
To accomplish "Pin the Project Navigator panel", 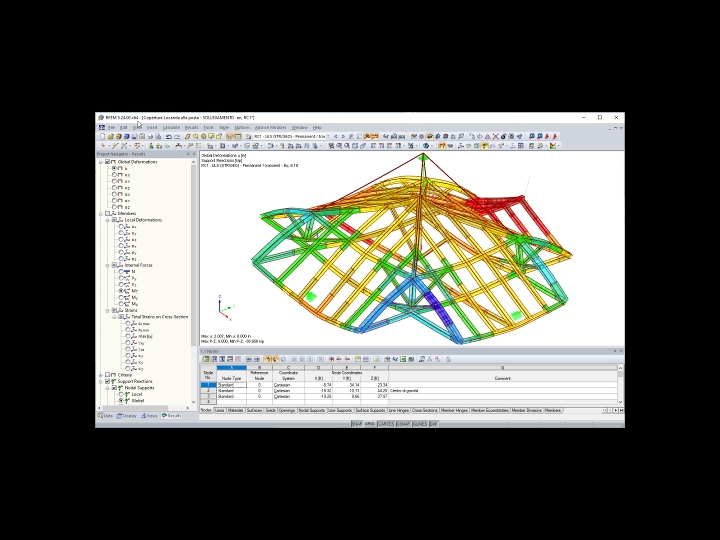I will coord(188,154).
